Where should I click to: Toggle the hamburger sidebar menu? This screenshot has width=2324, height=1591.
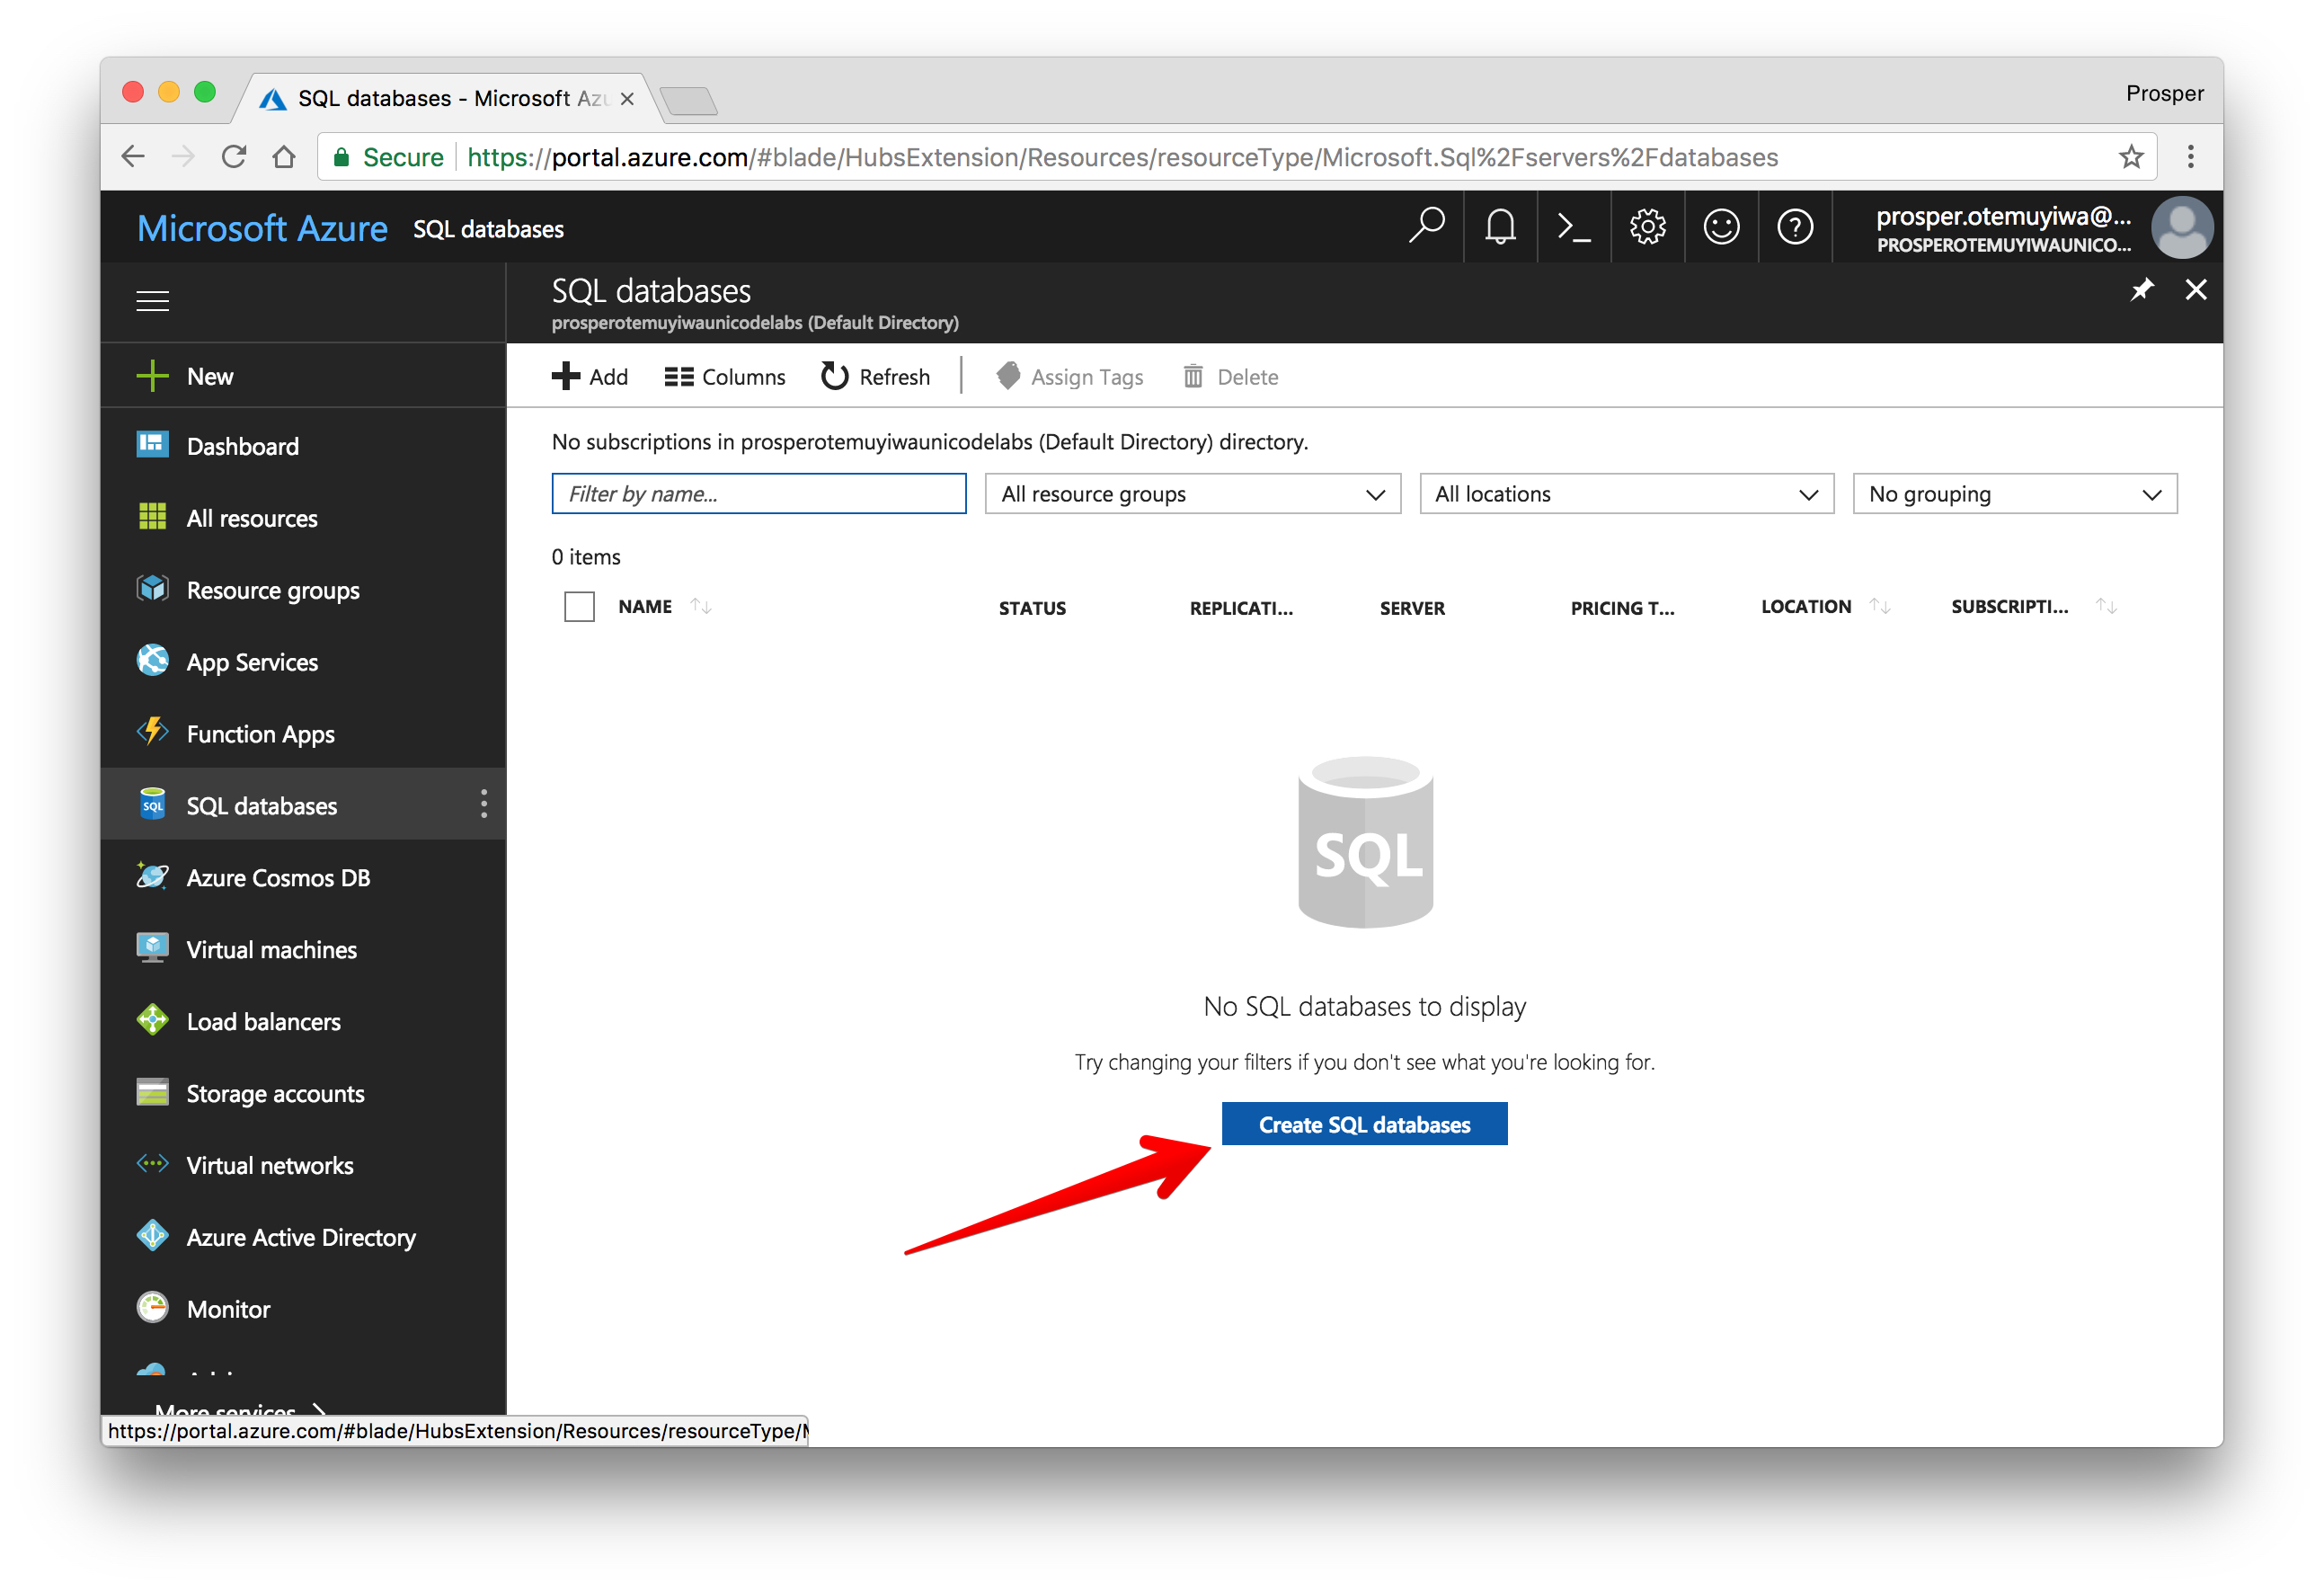[152, 300]
